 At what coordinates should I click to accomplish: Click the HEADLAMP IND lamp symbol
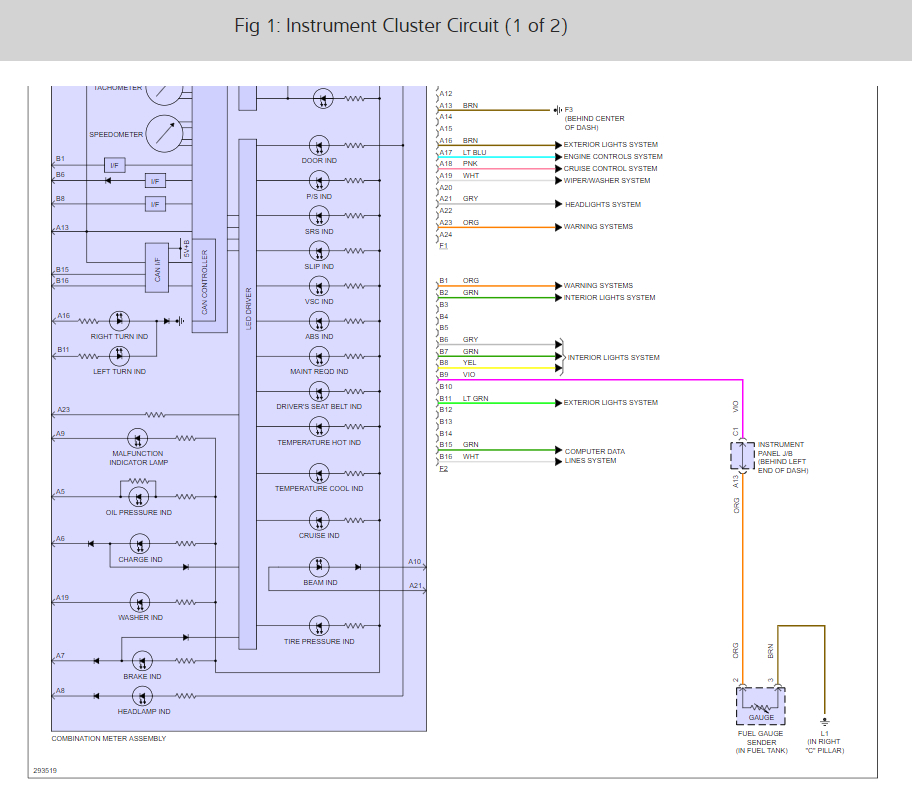point(142,696)
